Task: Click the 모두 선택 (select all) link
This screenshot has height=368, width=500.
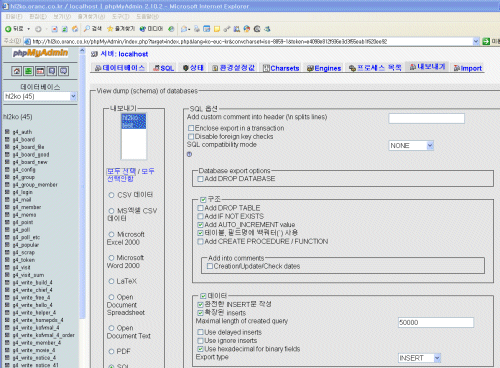Action: (121, 171)
